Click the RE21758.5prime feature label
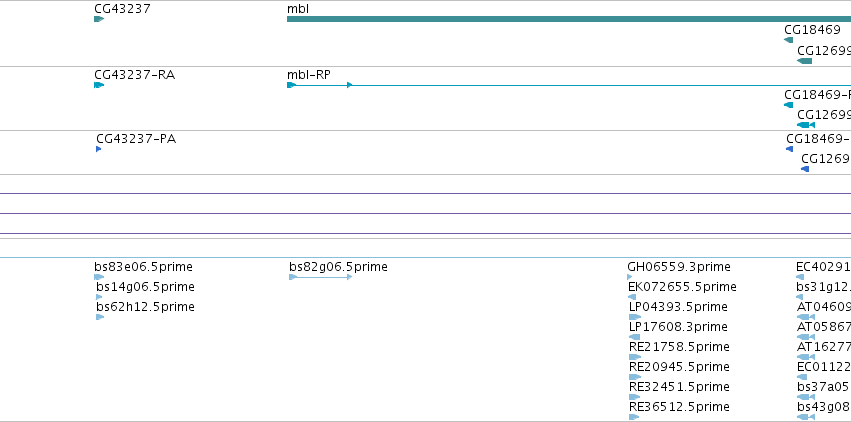851x422 pixels. pyautogui.click(x=679, y=347)
